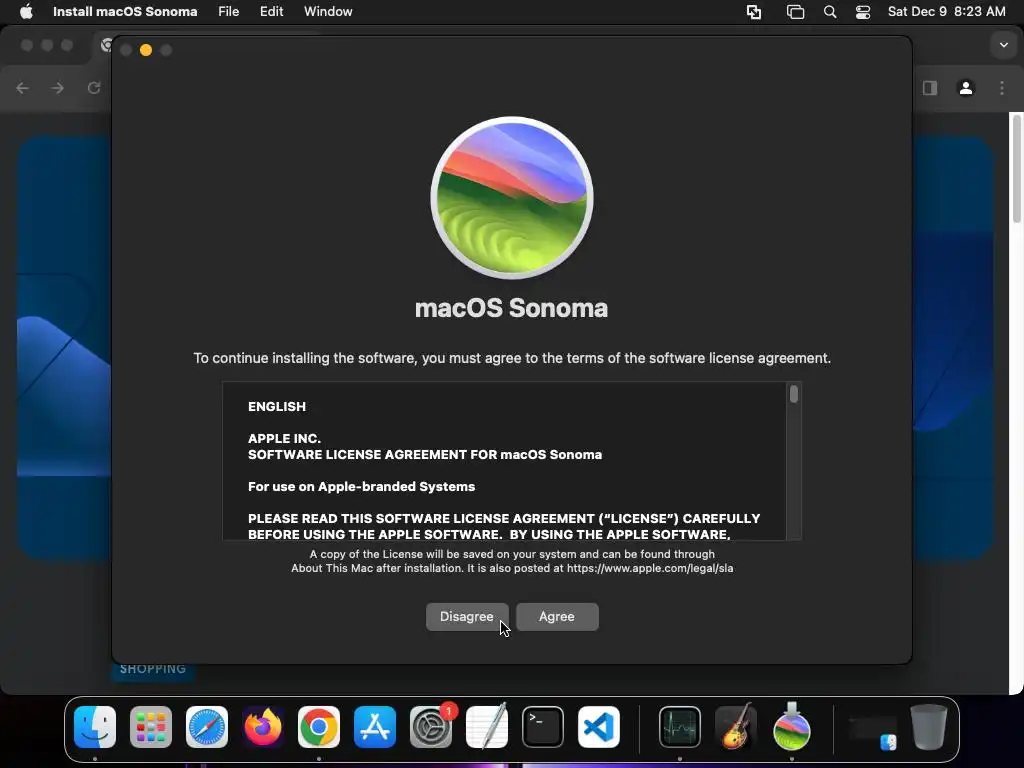
Task: Click the Stage Manager windows icon in menu bar
Action: [x=795, y=12]
